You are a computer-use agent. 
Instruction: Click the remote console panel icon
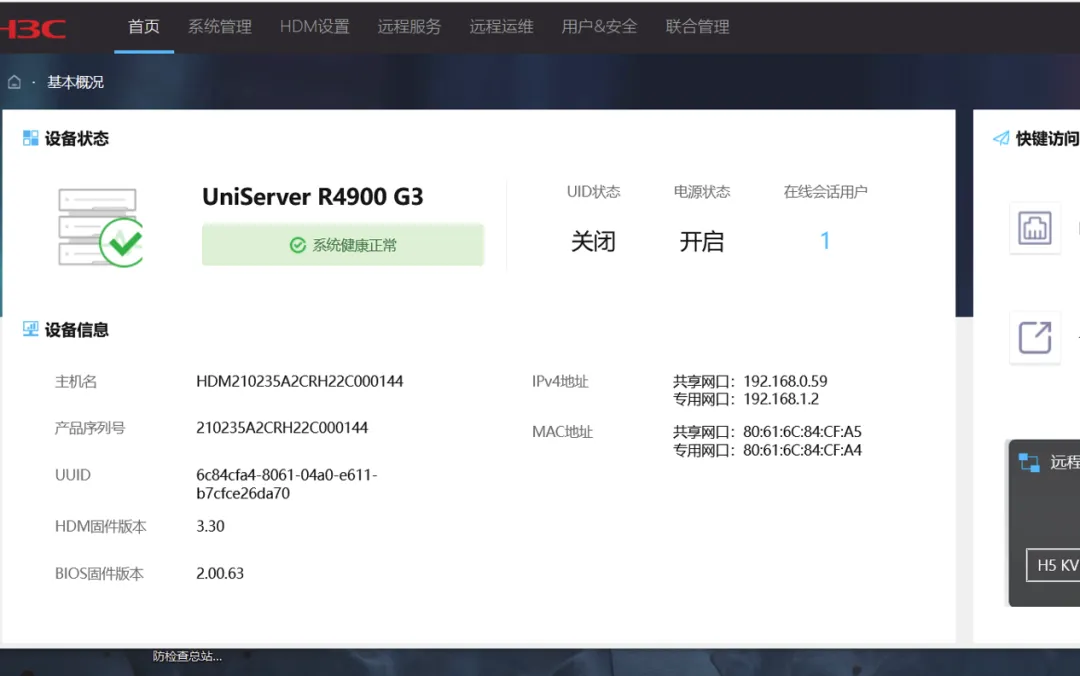tap(1029, 462)
